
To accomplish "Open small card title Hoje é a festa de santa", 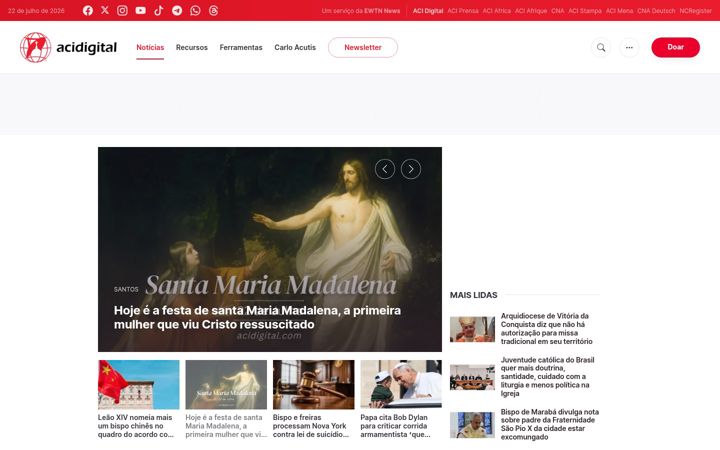I will click(x=226, y=426).
